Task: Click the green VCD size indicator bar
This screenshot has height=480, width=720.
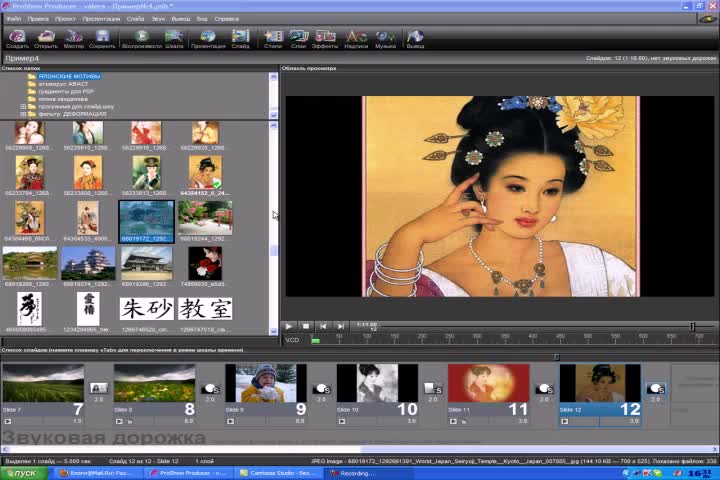Action: [x=315, y=341]
